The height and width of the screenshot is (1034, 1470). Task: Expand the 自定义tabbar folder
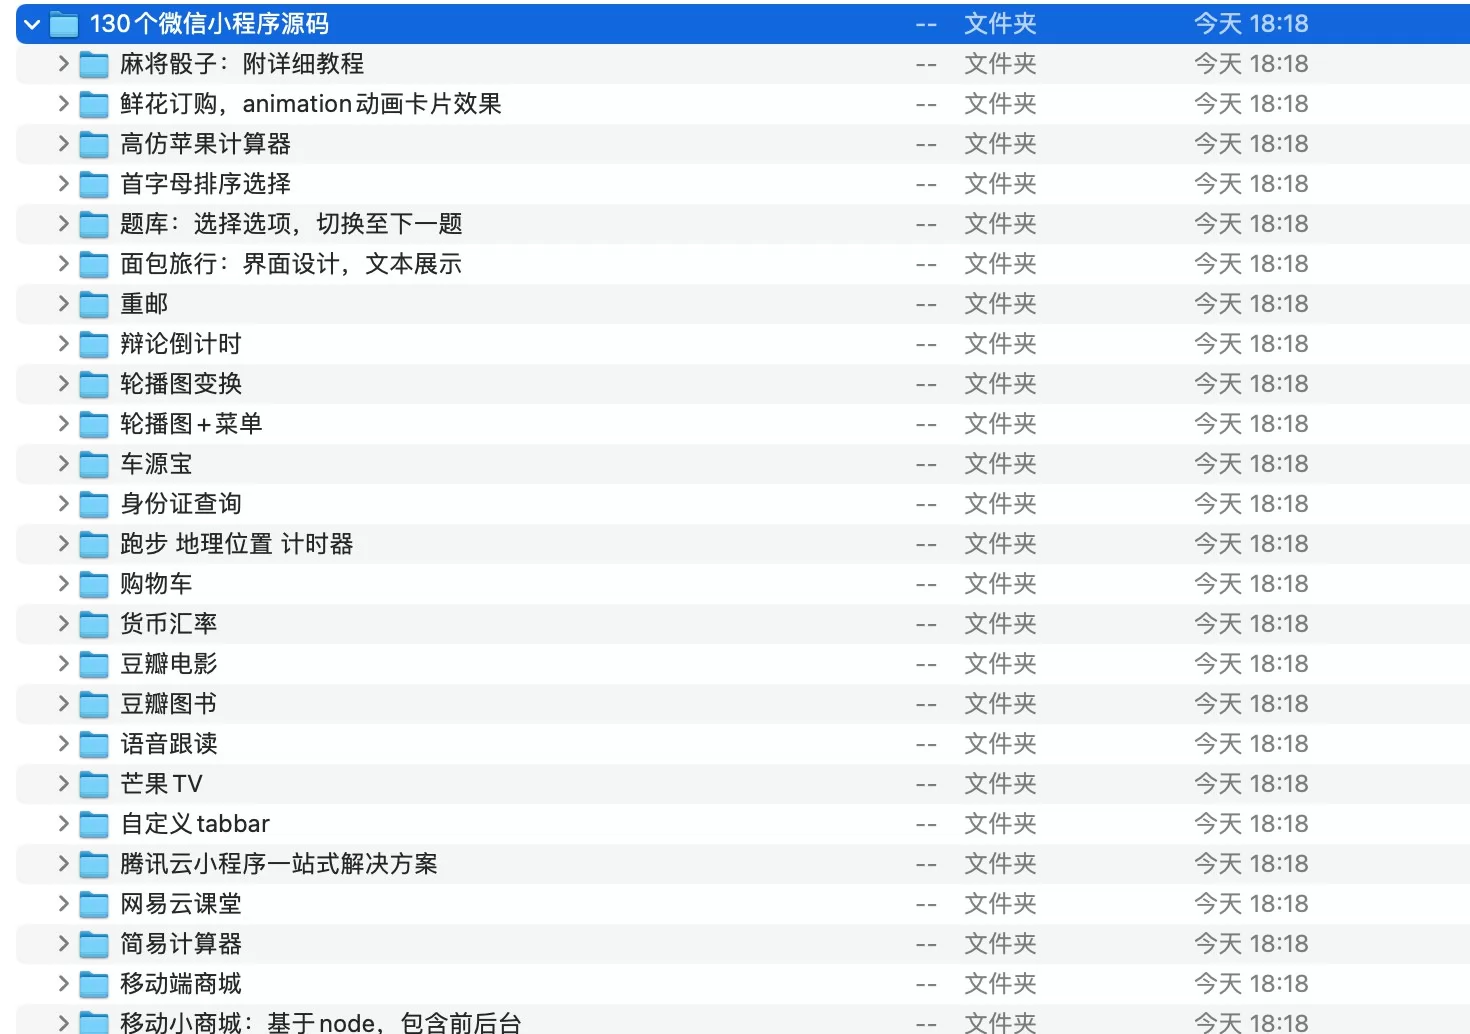61,823
